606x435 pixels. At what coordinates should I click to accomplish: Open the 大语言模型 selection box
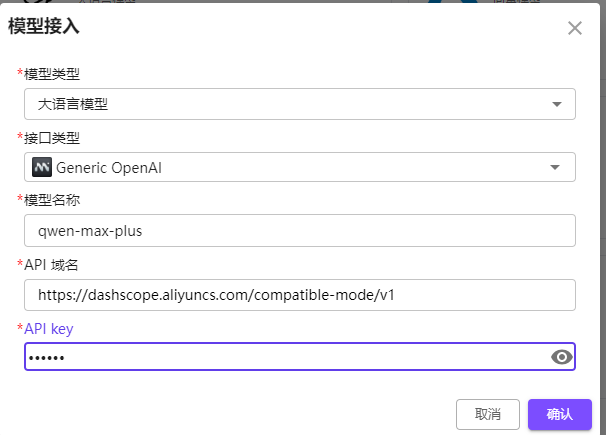pyautogui.click(x=300, y=104)
